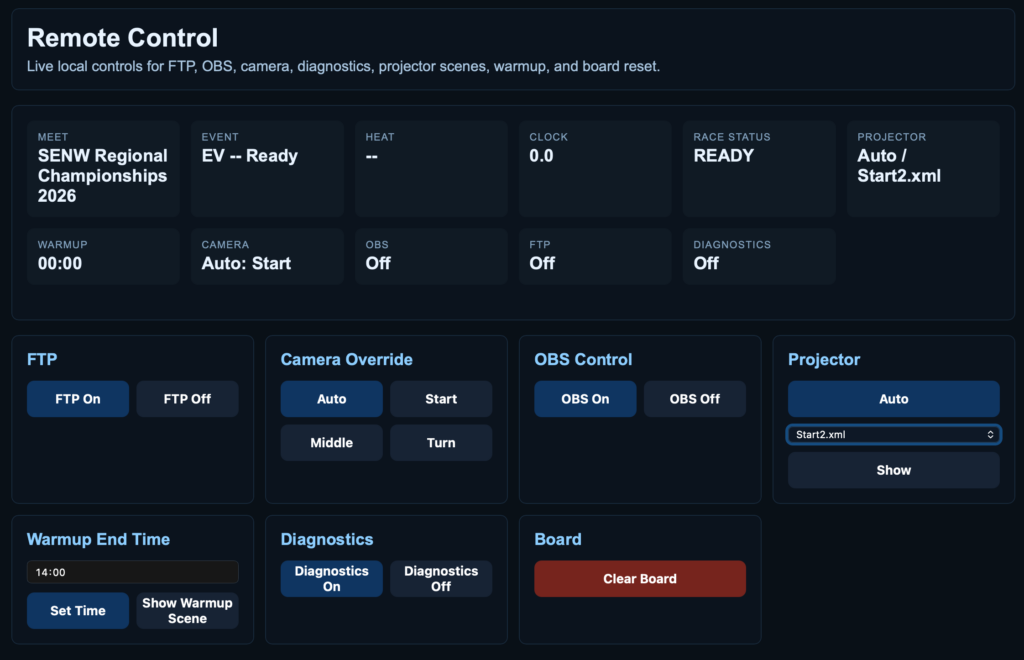Turn FTP on
1024x660 pixels.
point(78,399)
